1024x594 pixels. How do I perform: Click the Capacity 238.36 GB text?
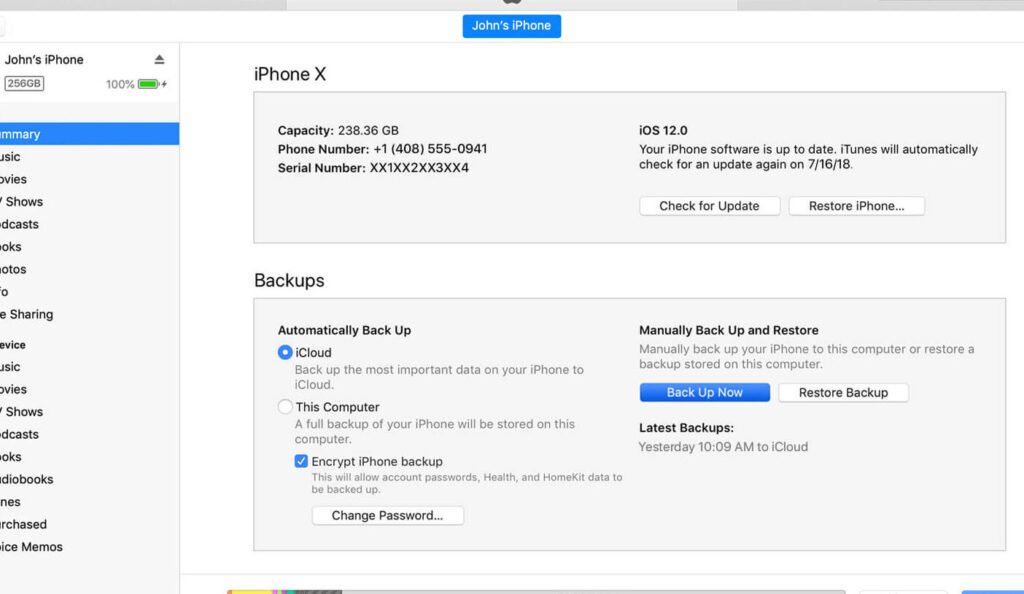tap(338, 131)
